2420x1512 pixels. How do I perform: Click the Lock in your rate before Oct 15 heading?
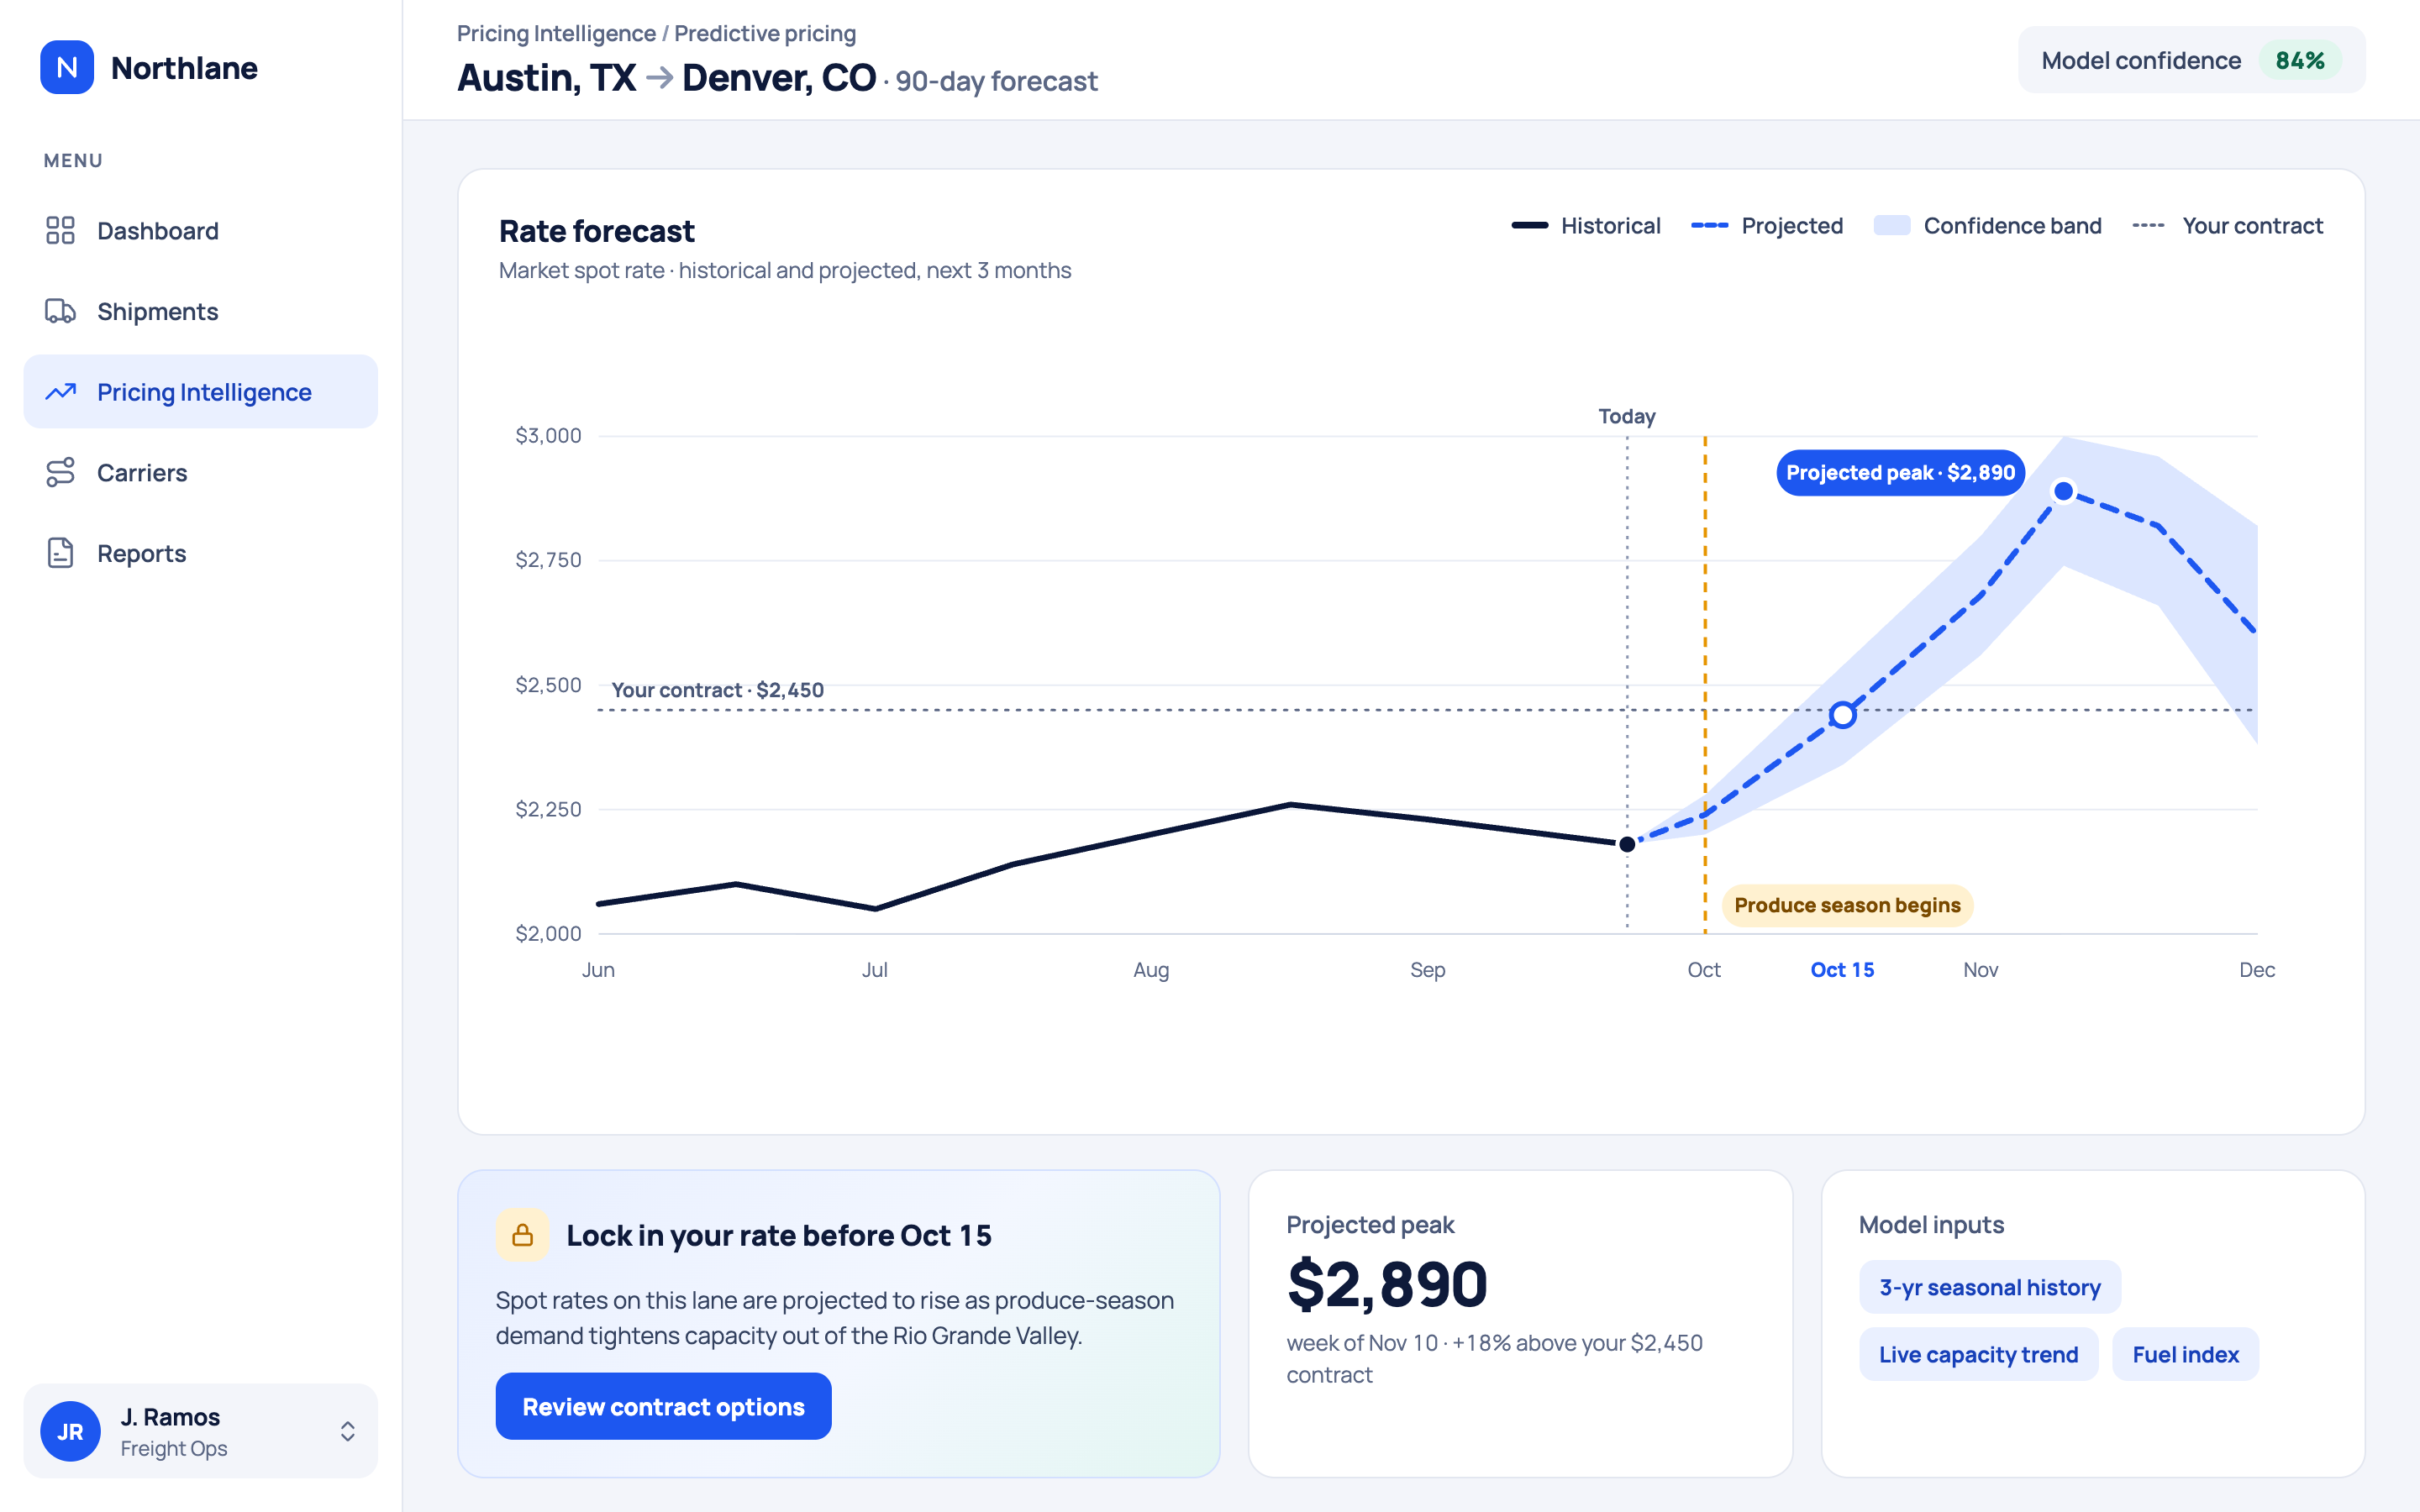pyautogui.click(x=779, y=1235)
